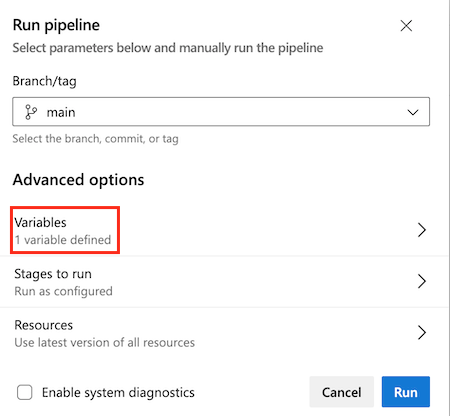Click the 'Select parameters below' subtitle text
The image size is (450, 416).
pyautogui.click(x=168, y=48)
